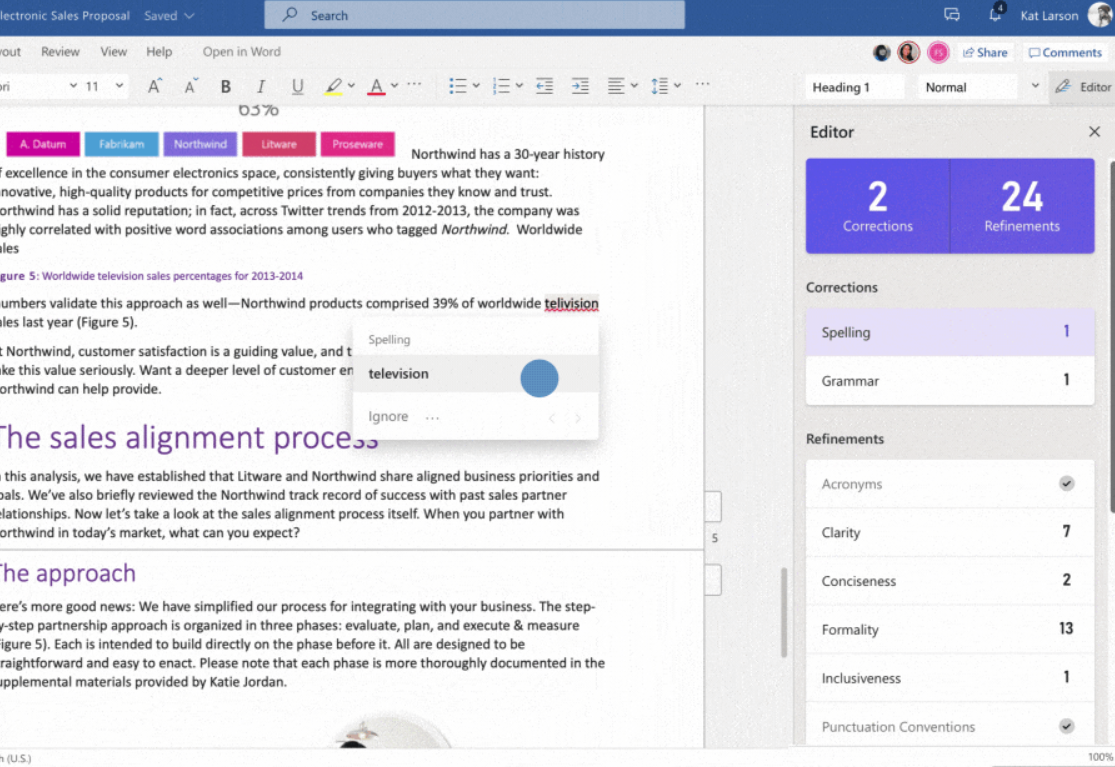Increase indent of paragraph
Image resolution: width=1115 pixels, height=767 pixels.
580,87
